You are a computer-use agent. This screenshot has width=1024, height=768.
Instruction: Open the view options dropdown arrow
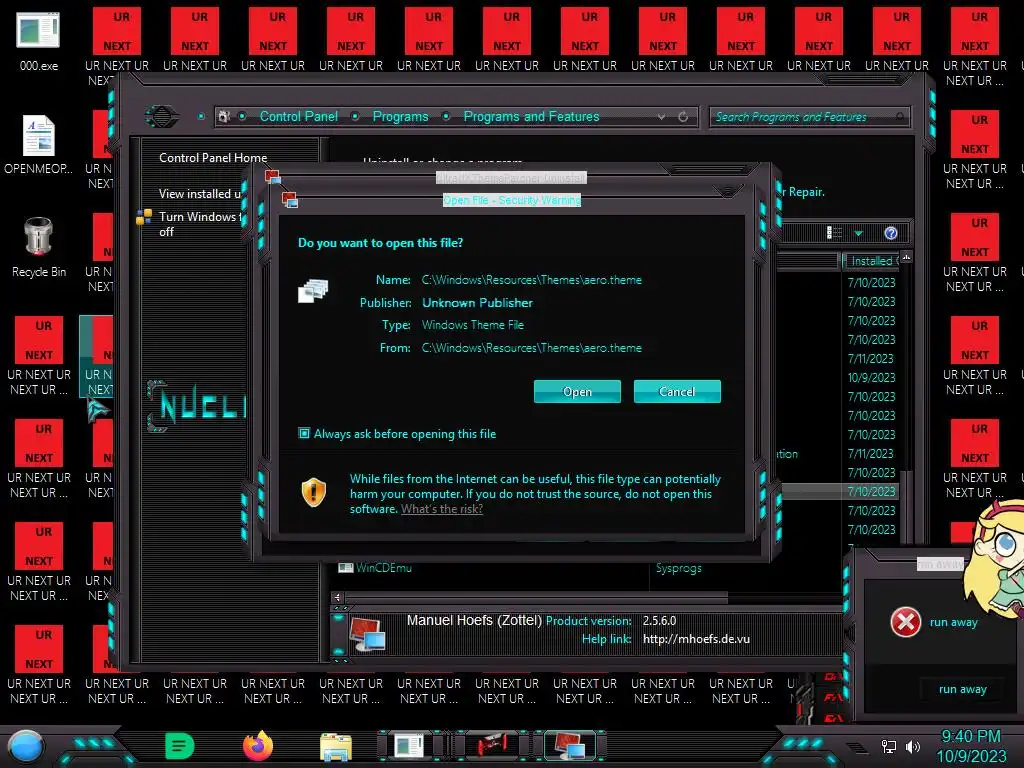[x=859, y=233]
